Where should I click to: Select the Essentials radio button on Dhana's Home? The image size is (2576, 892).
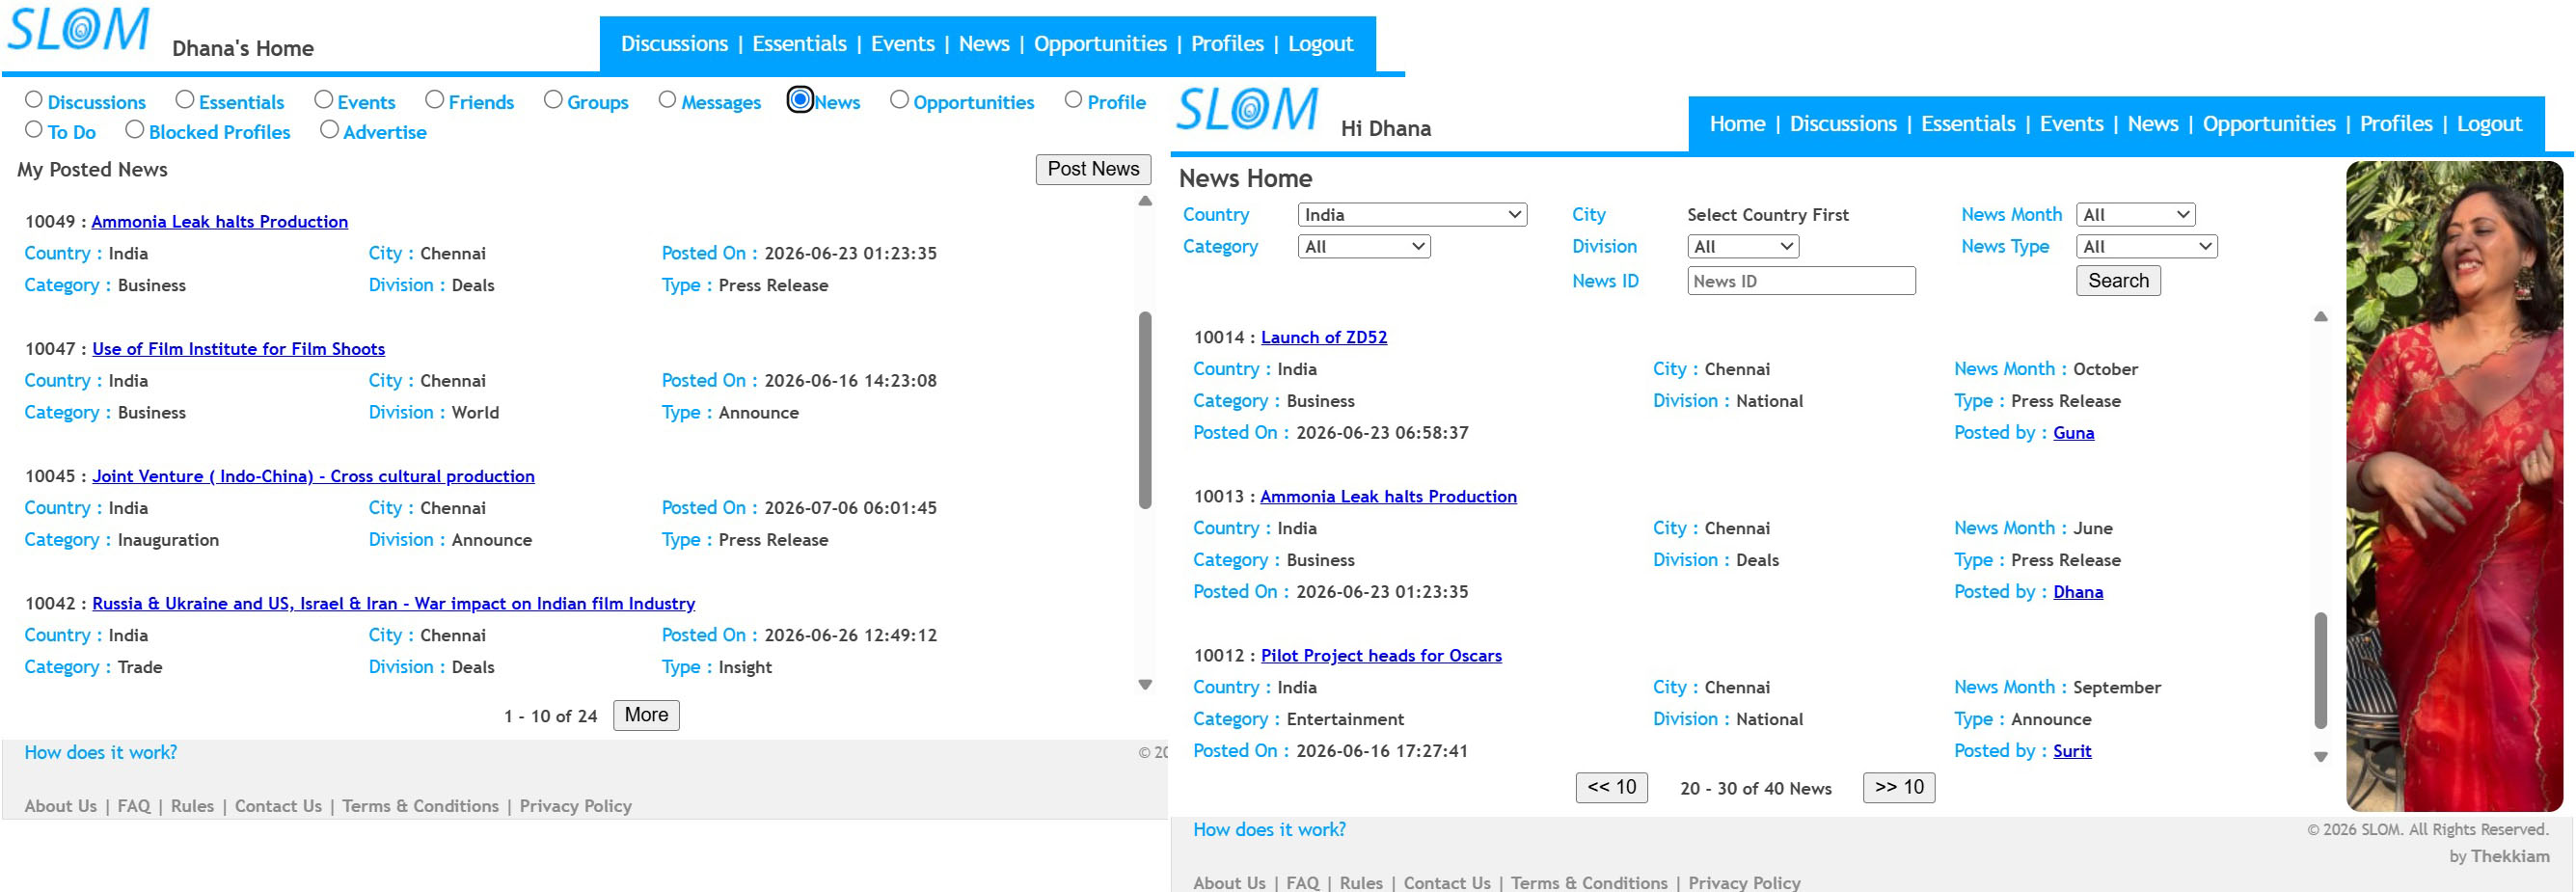(x=185, y=100)
